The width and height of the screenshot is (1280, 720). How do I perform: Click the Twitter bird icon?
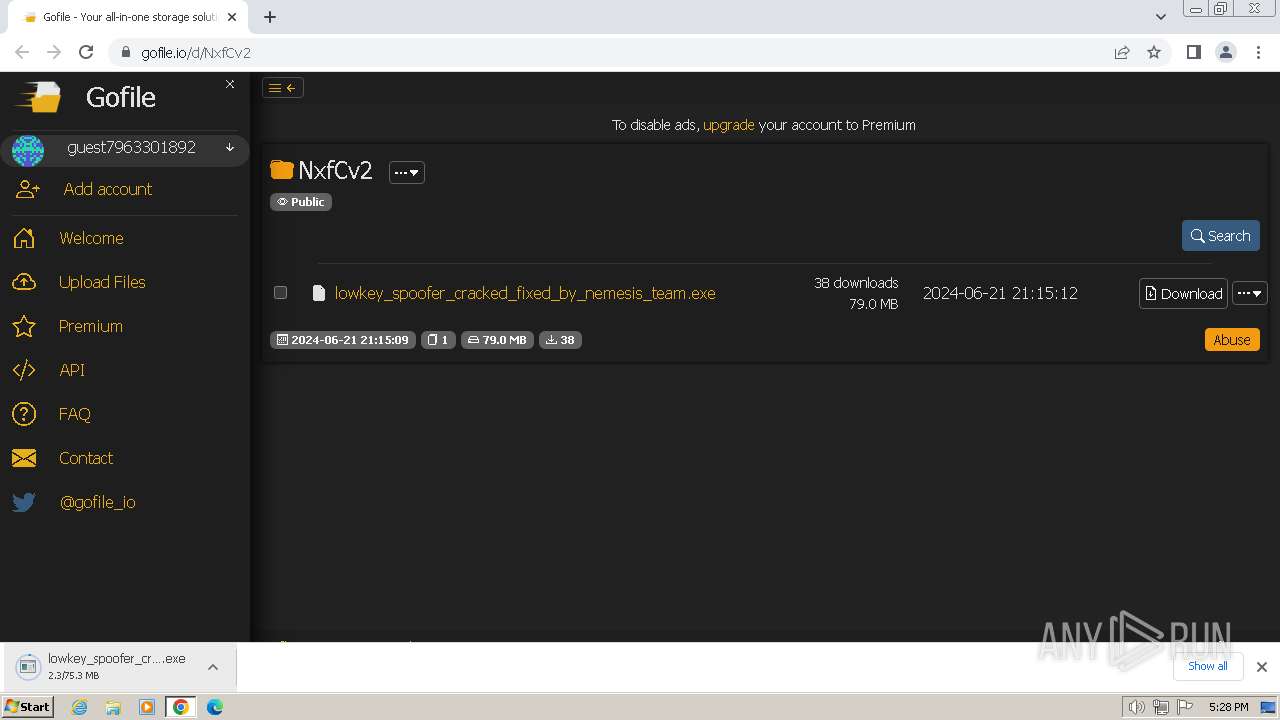coord(24,502)
